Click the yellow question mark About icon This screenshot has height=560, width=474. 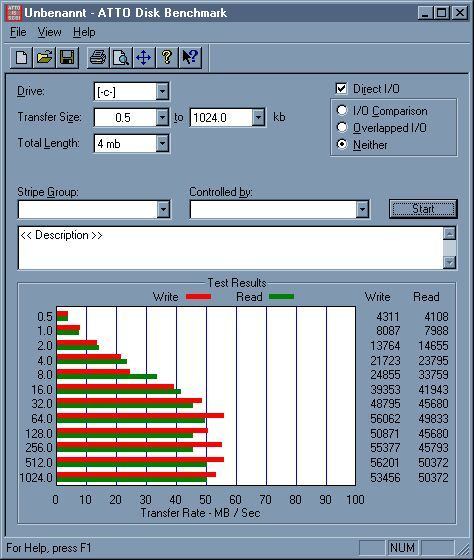click(x=166, y=57)
